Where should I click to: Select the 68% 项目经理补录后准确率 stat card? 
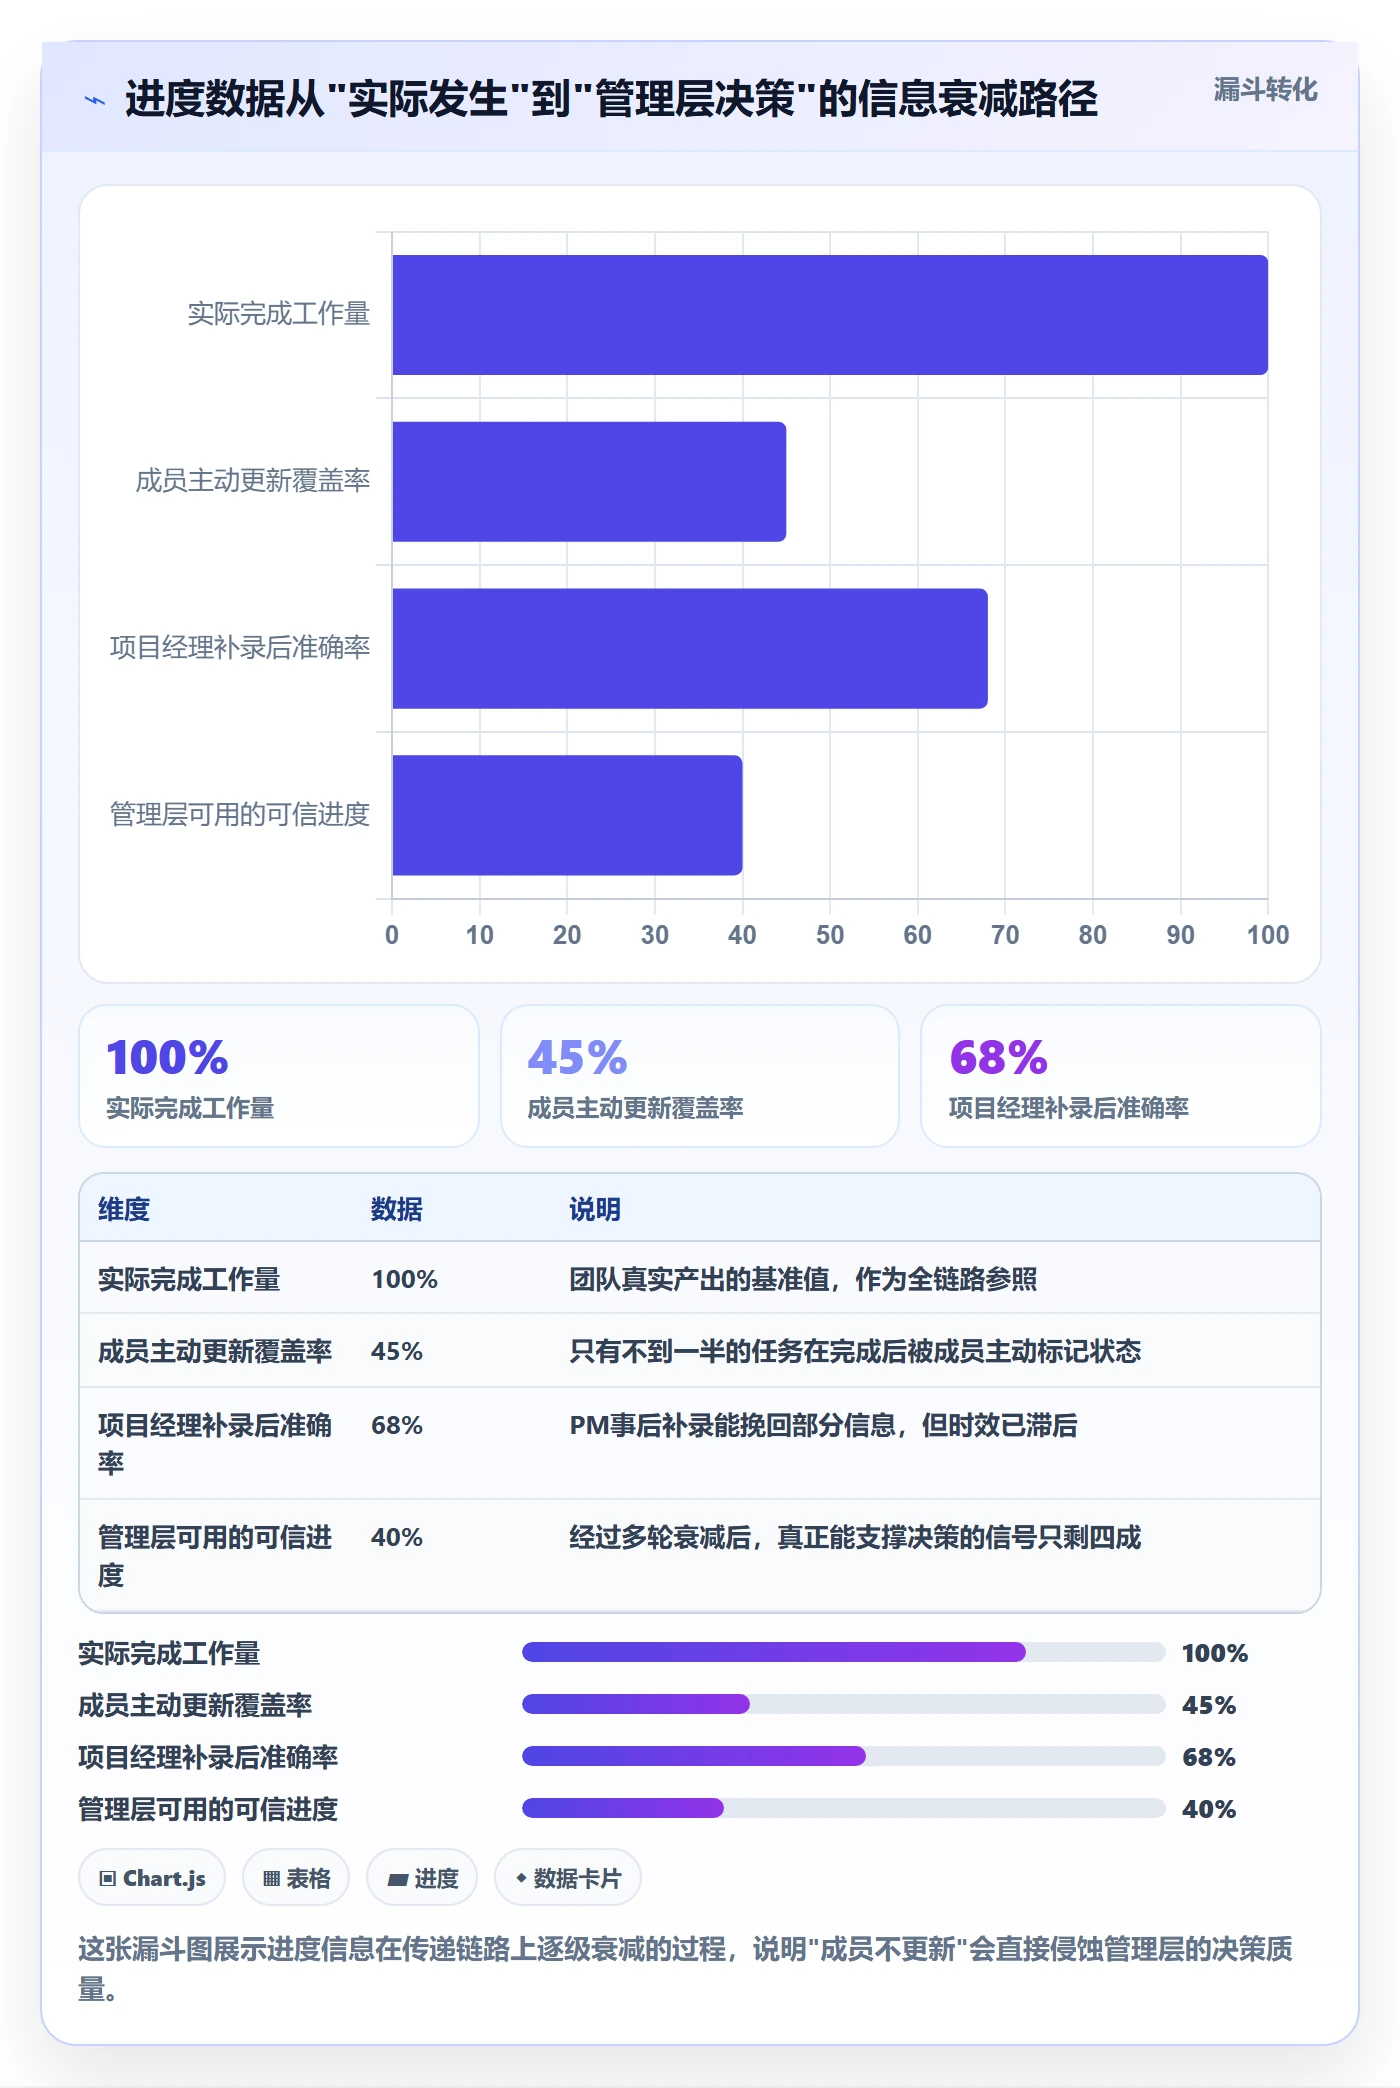pos(1121,1076)
